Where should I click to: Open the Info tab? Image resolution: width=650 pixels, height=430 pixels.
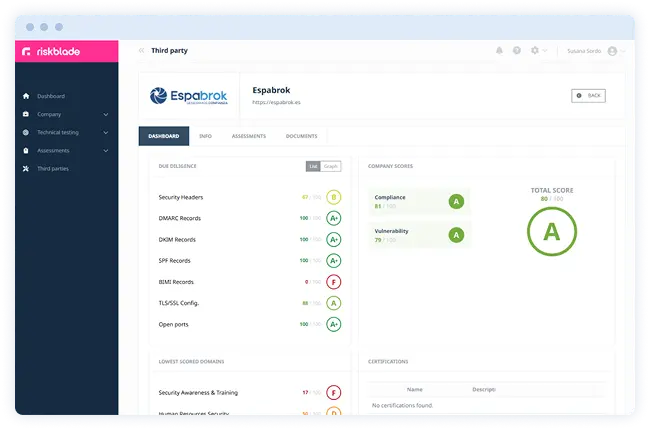pos(205,135)
